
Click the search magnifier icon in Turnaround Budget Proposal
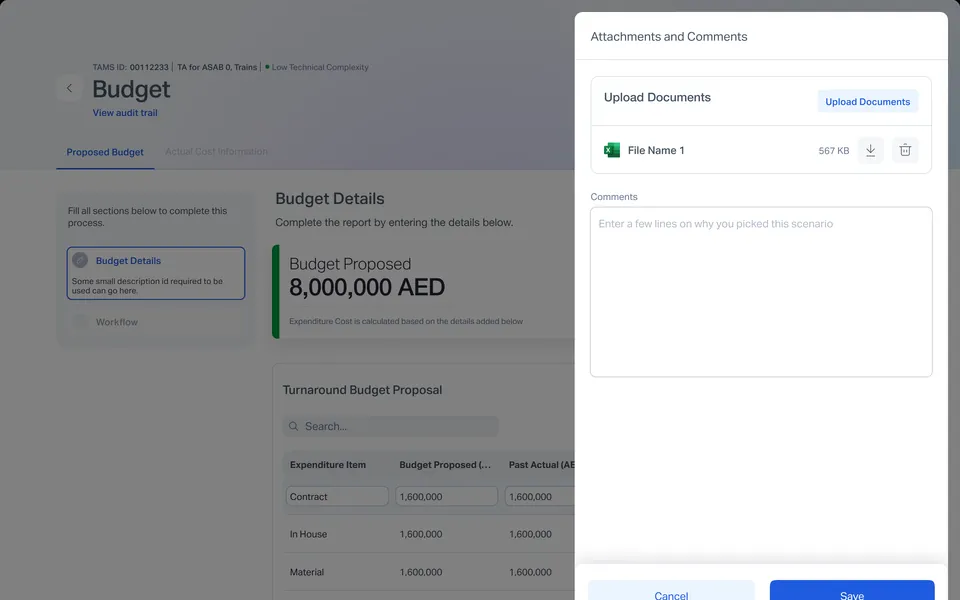(294, 426)
